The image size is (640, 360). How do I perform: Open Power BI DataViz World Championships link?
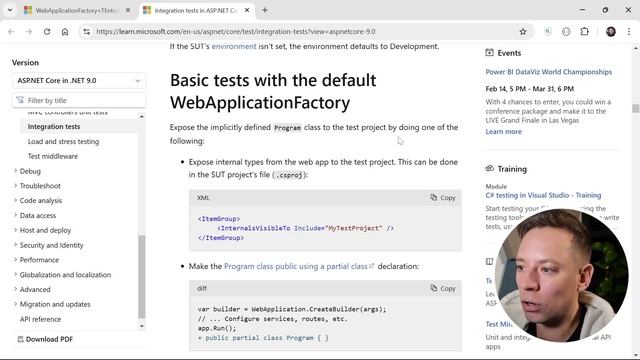click(x=549, y=72)
